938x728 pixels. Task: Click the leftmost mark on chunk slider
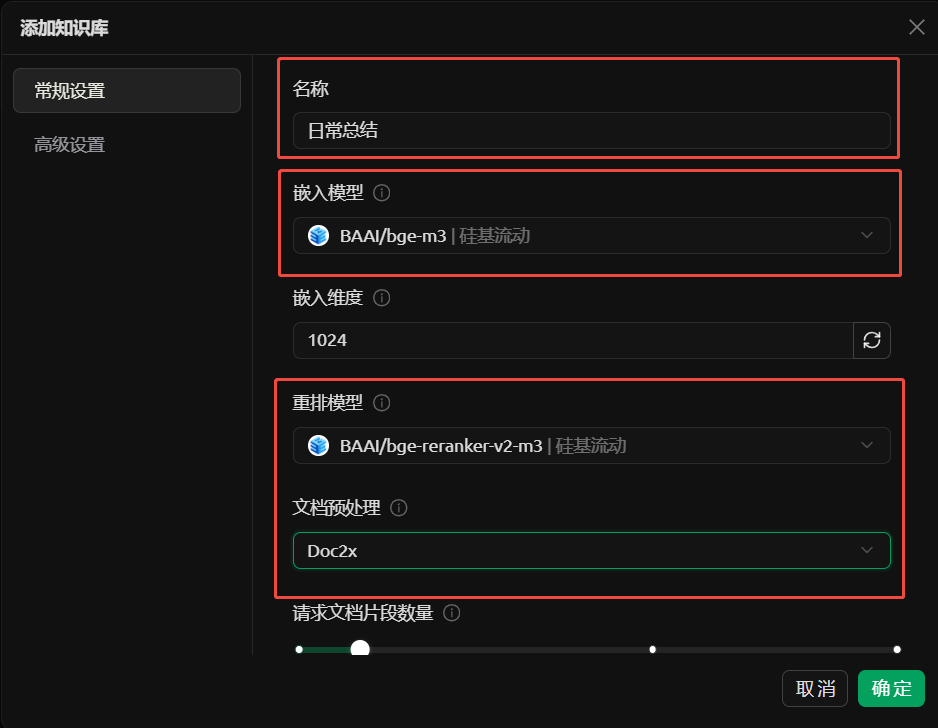[299, 650]
